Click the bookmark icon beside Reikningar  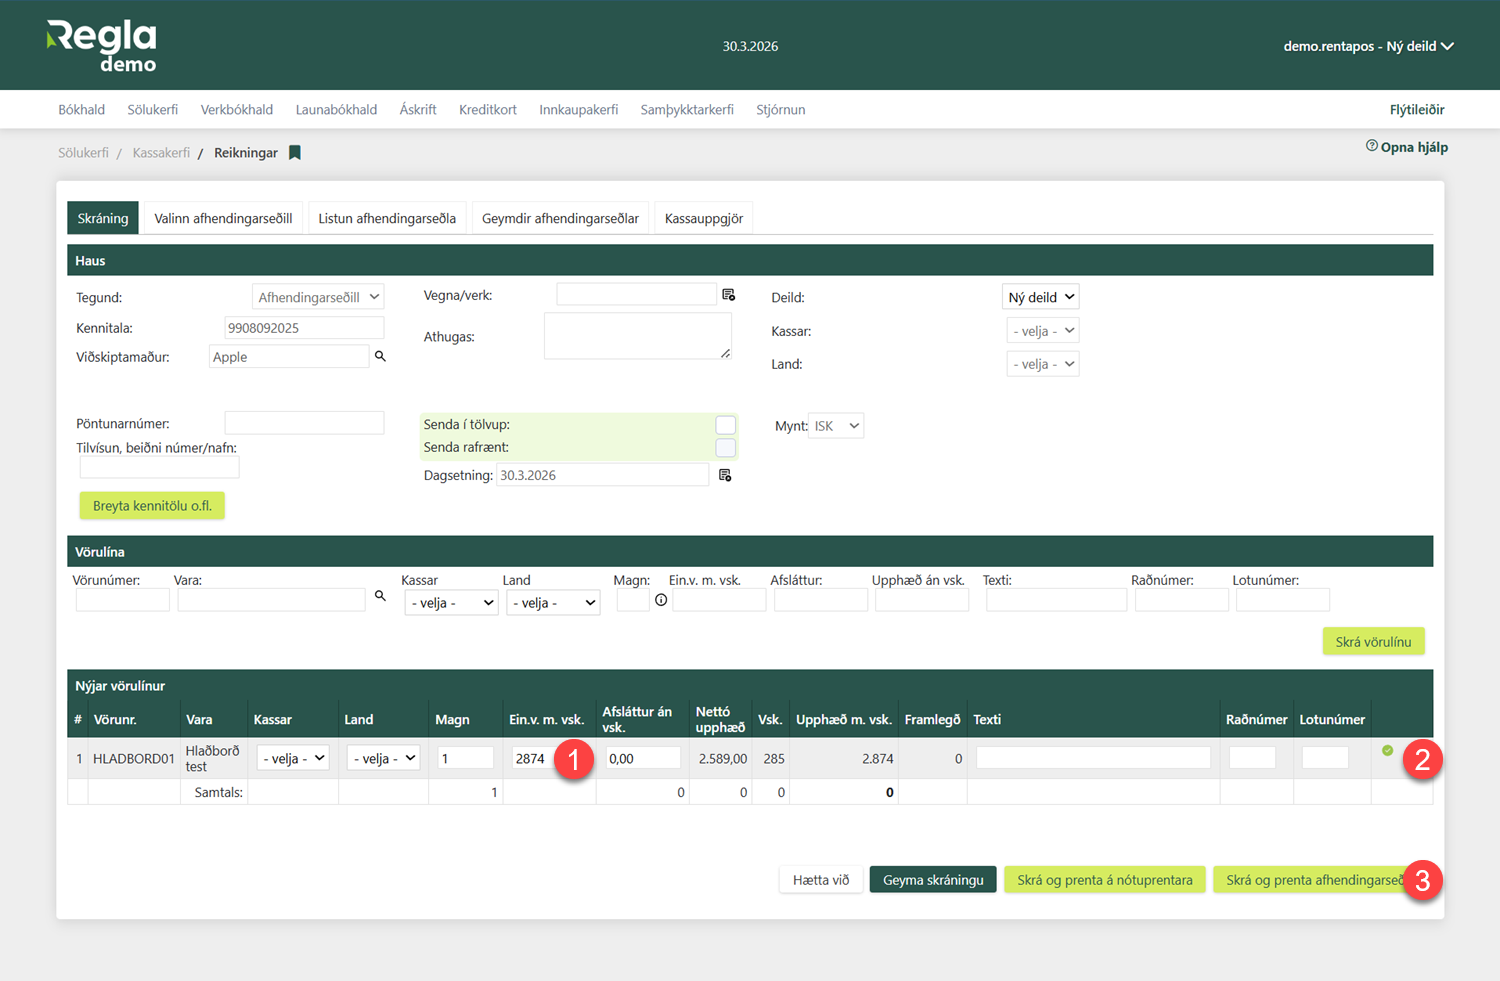point(295,153)
